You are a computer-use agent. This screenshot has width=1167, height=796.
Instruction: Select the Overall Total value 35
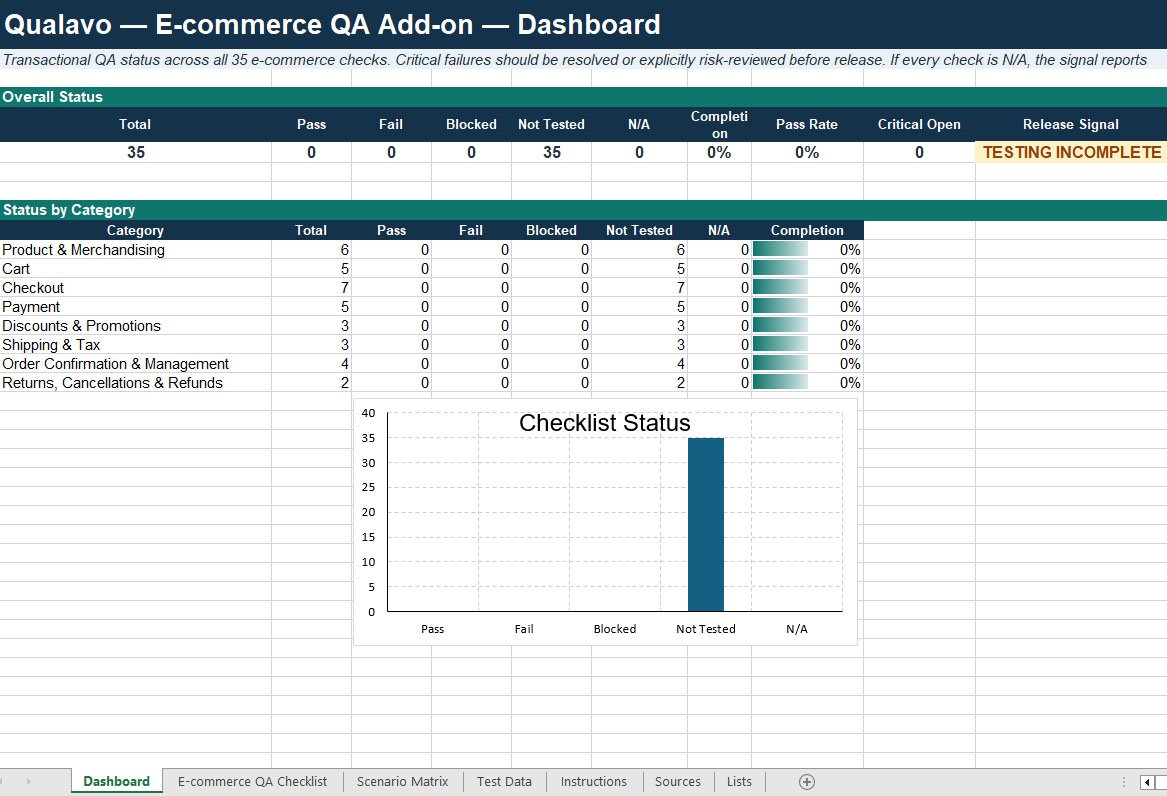135,153
